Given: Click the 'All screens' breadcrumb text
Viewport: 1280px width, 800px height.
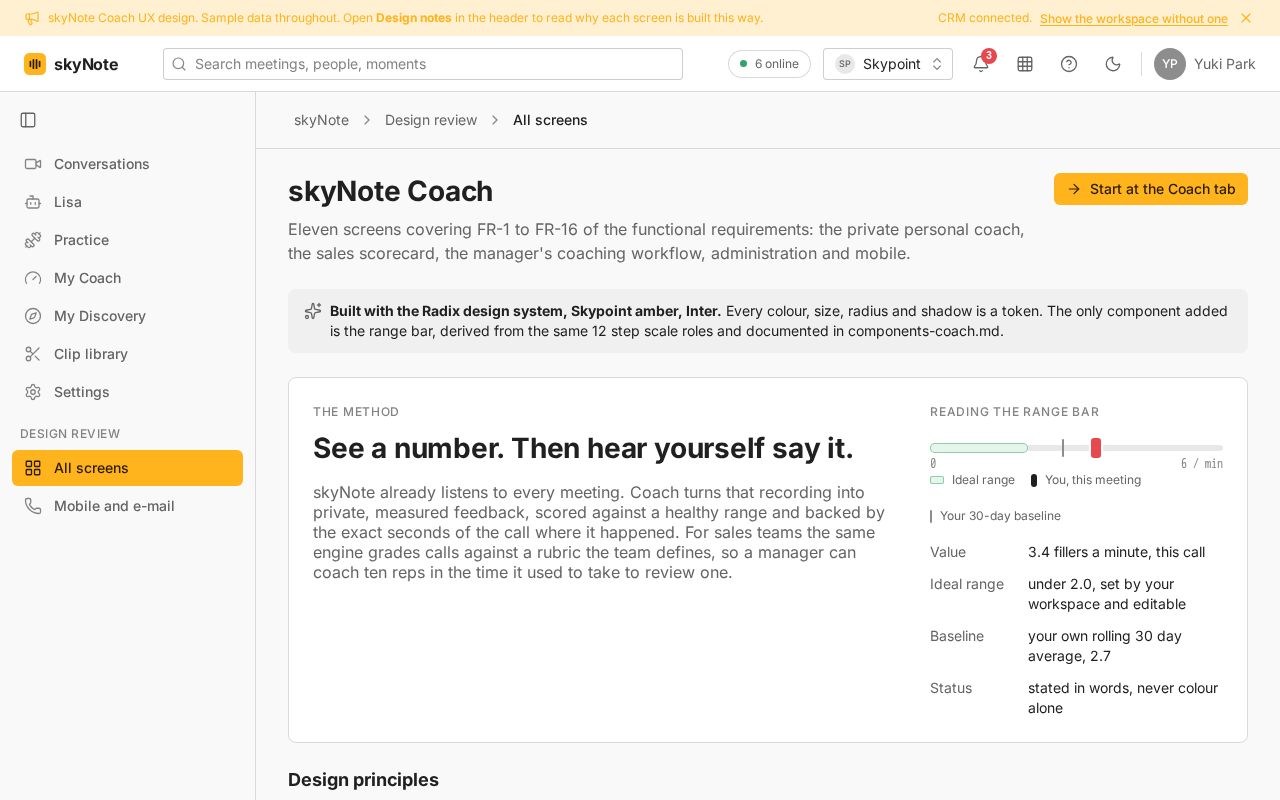Looking at the screenshot, I should click(550, 120).
